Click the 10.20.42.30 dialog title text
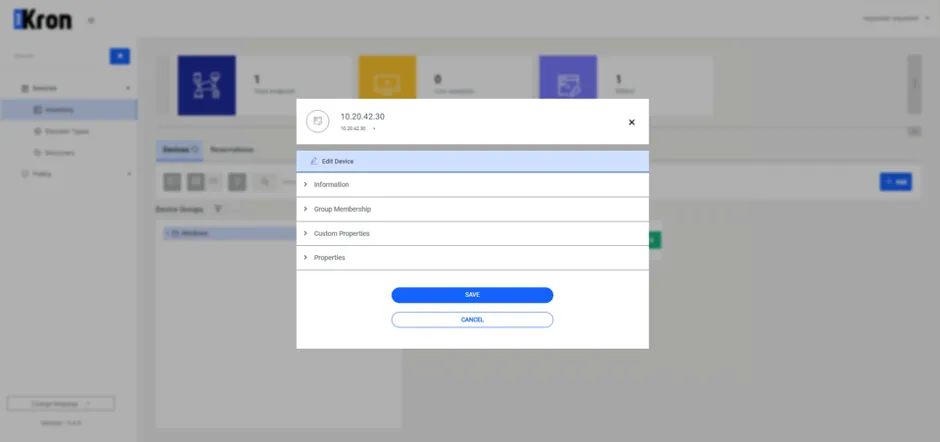Screen dimensions: 940x442 (363, 117)
